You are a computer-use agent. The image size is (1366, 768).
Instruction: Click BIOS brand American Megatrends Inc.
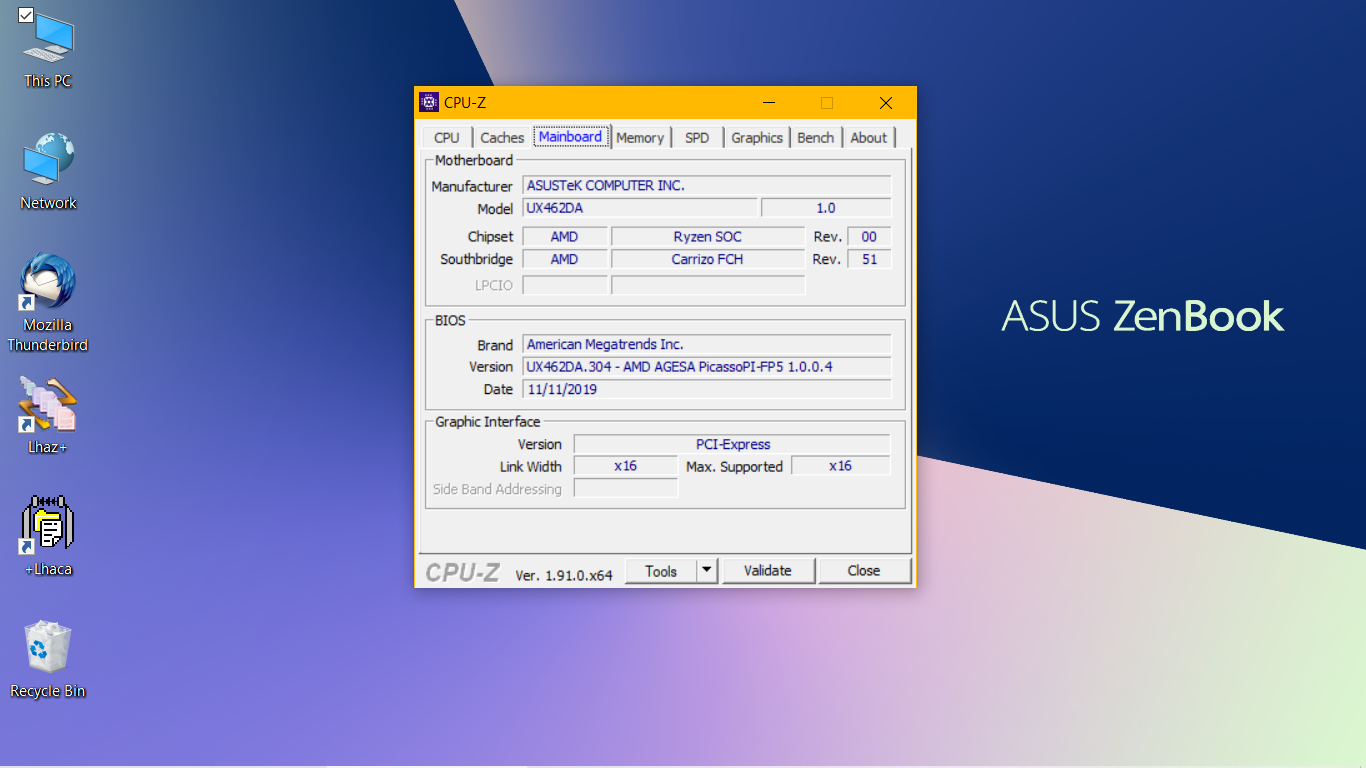[707, 344]
